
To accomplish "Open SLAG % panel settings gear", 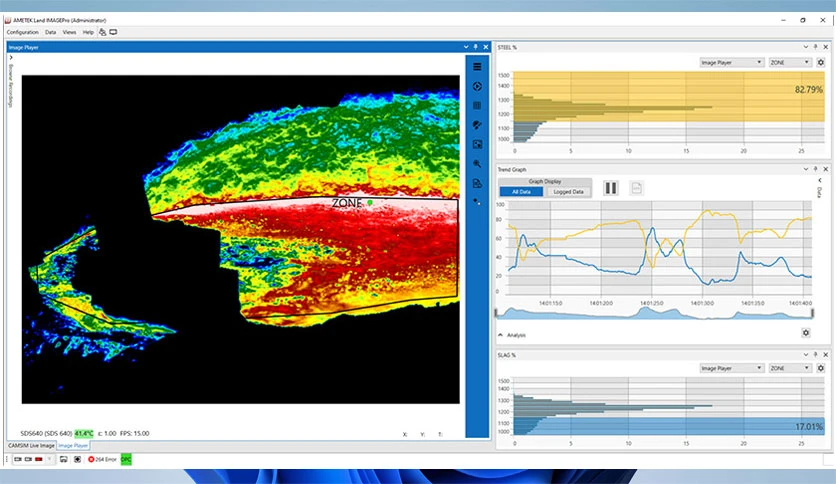I will 821,368.
